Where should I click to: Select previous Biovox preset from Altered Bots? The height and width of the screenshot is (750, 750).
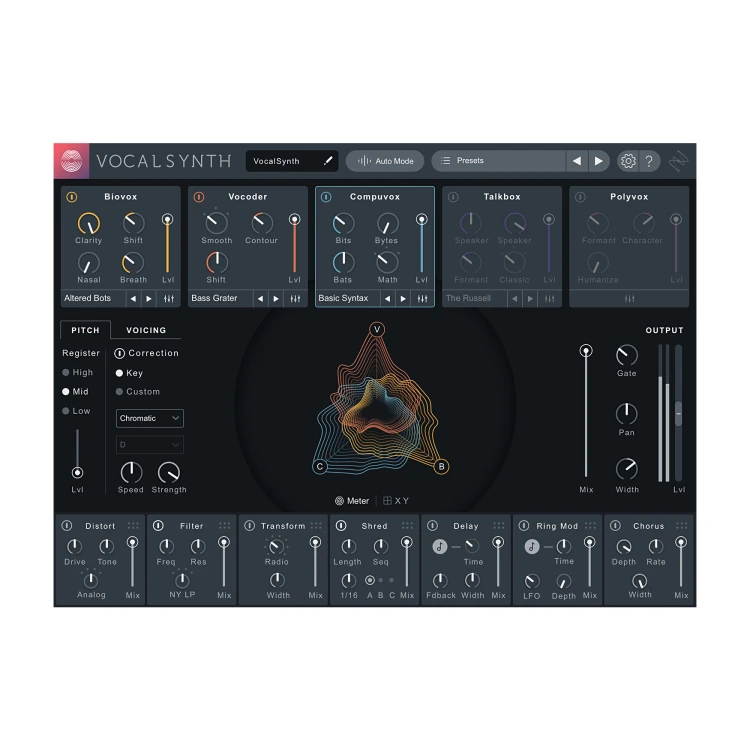coord(133,298)
